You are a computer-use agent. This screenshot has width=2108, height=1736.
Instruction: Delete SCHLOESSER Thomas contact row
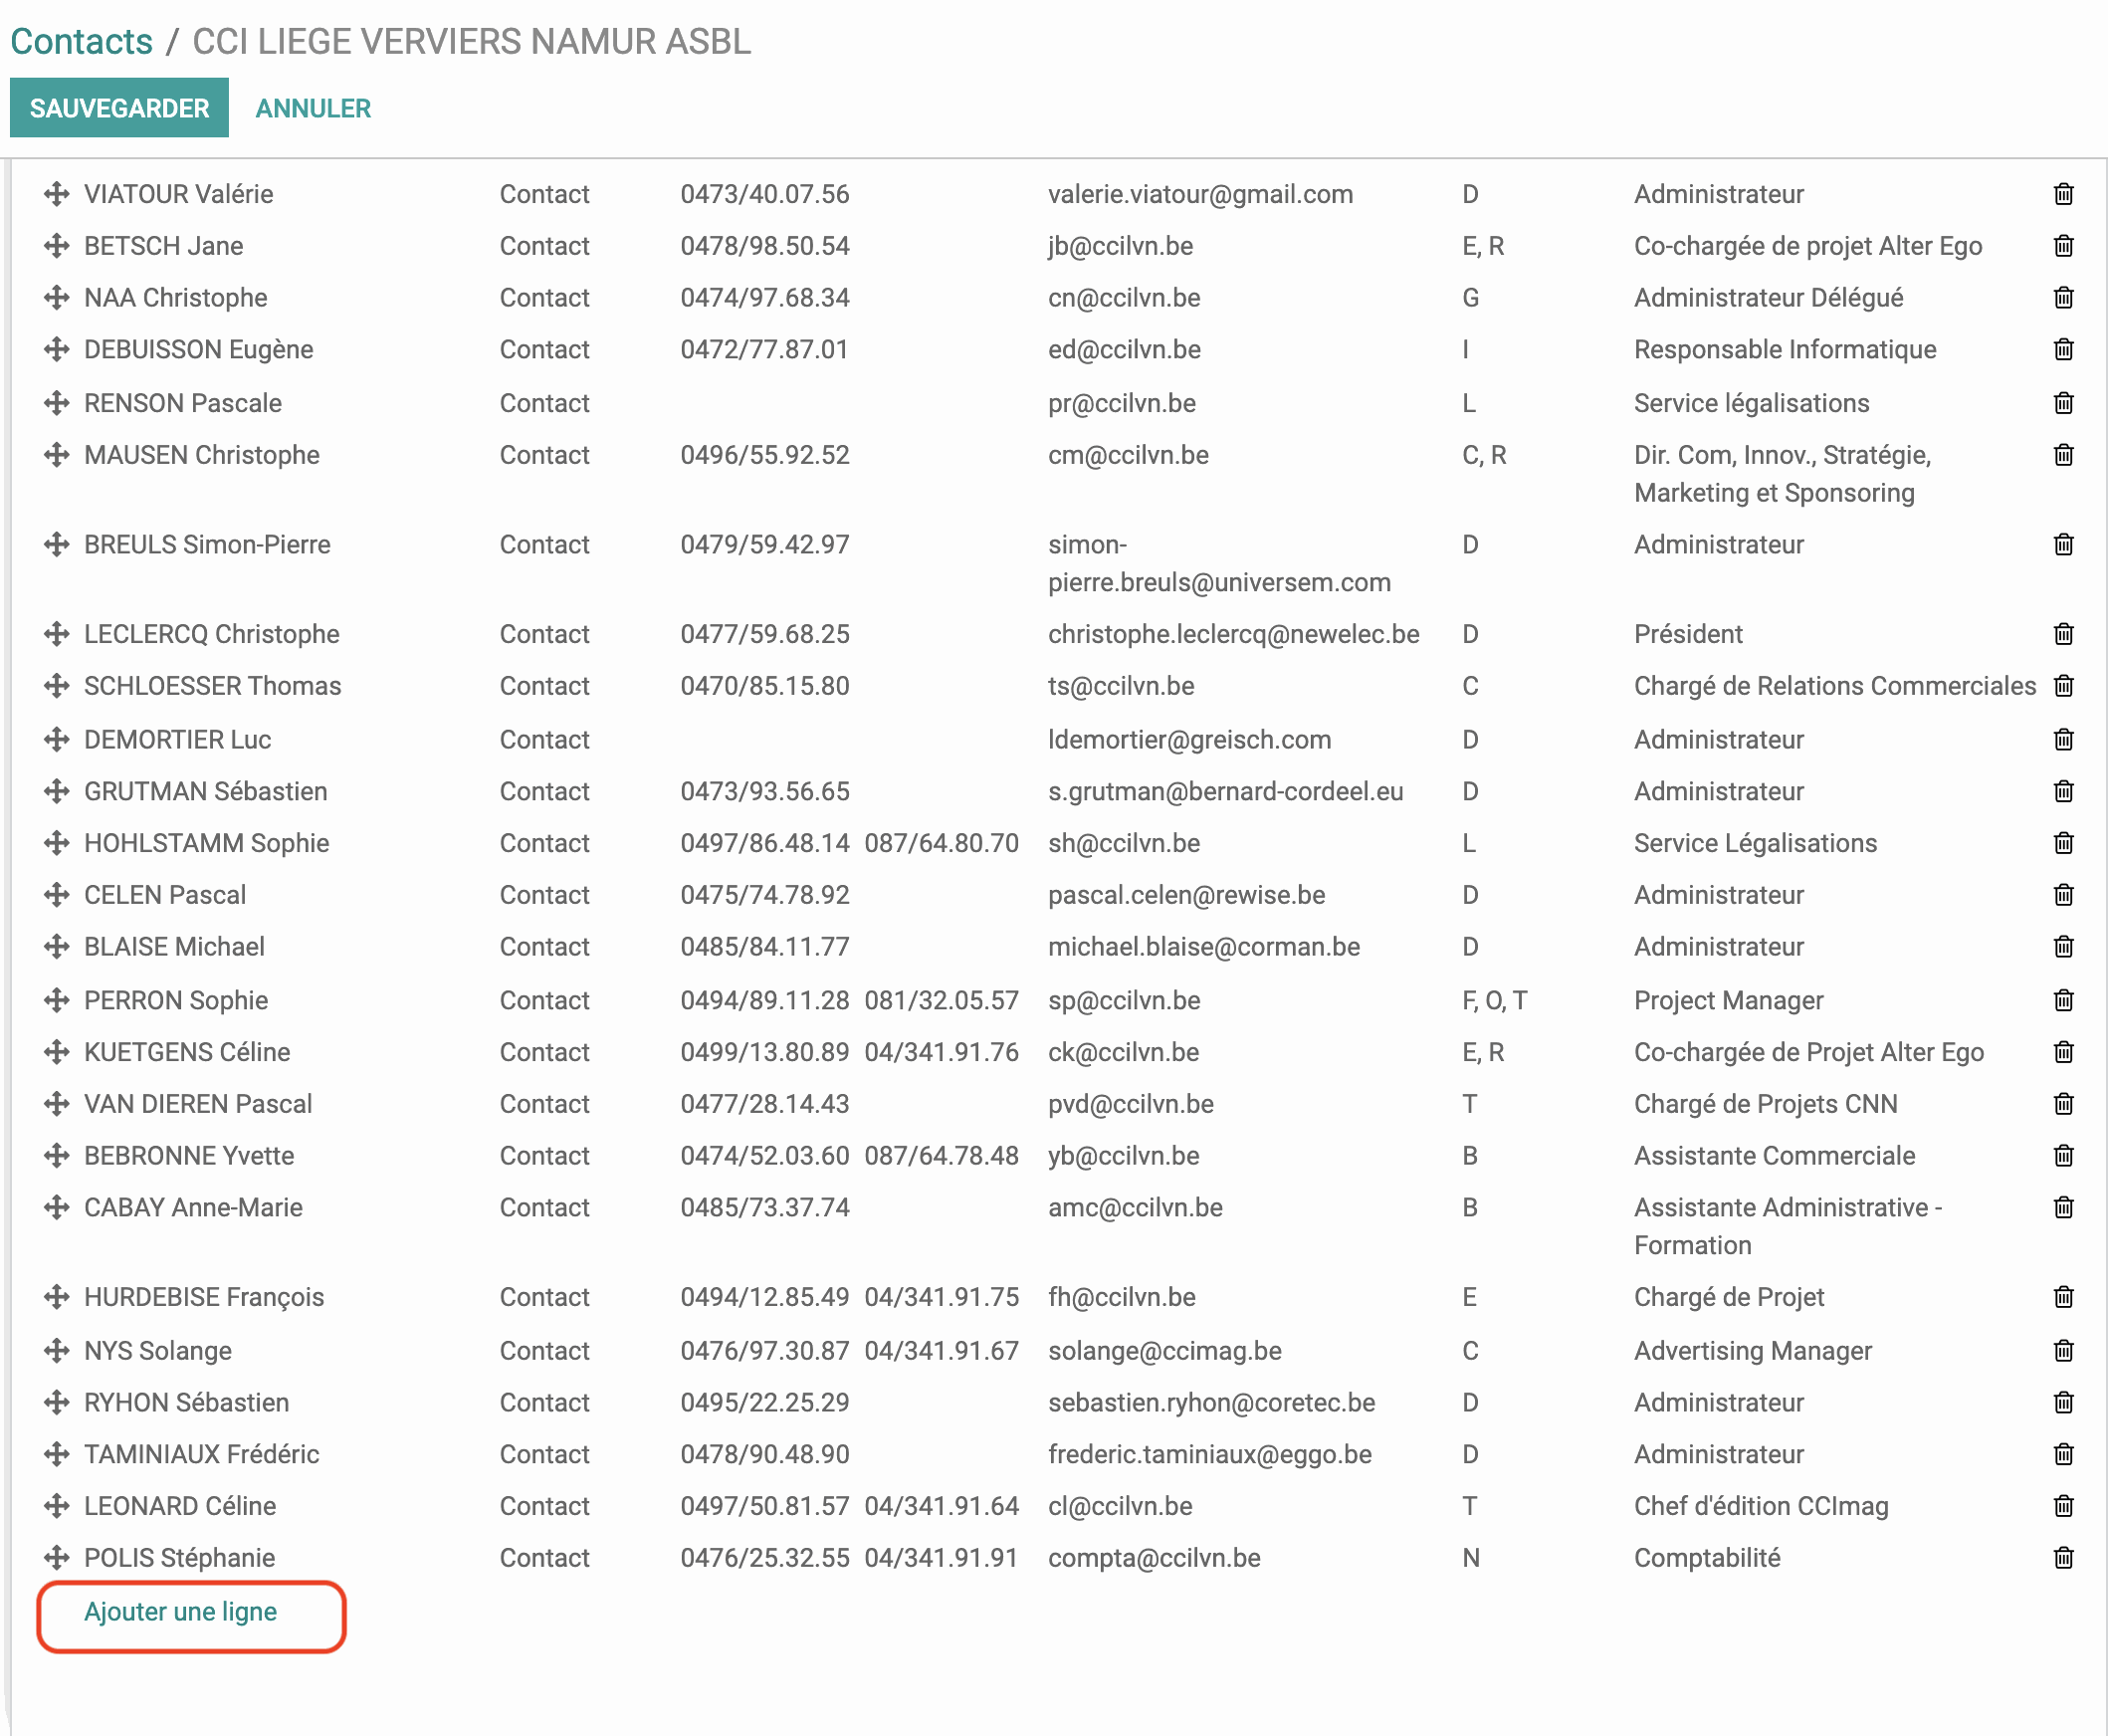[2063, 686]
